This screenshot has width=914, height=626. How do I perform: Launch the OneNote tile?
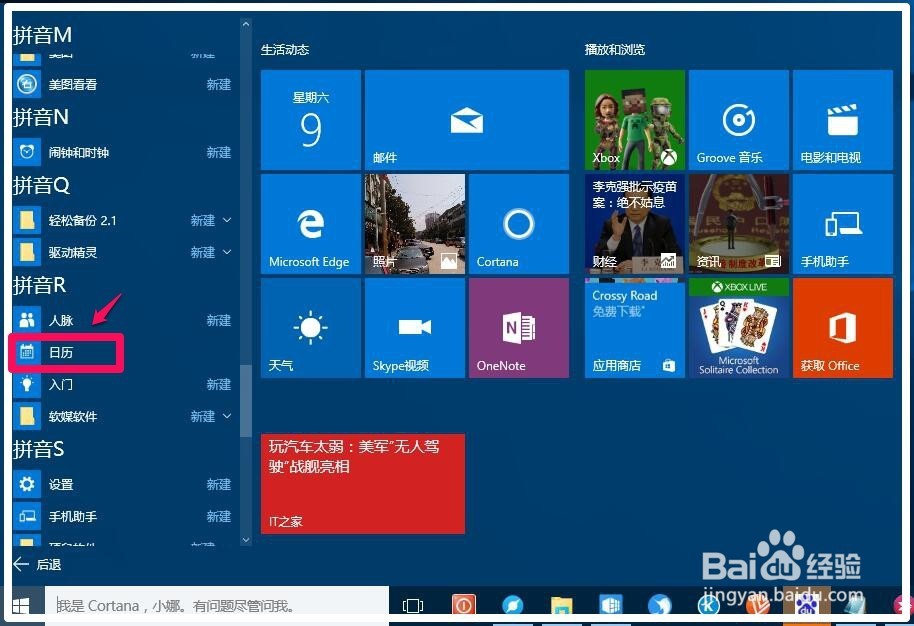(x=519, y=328)
